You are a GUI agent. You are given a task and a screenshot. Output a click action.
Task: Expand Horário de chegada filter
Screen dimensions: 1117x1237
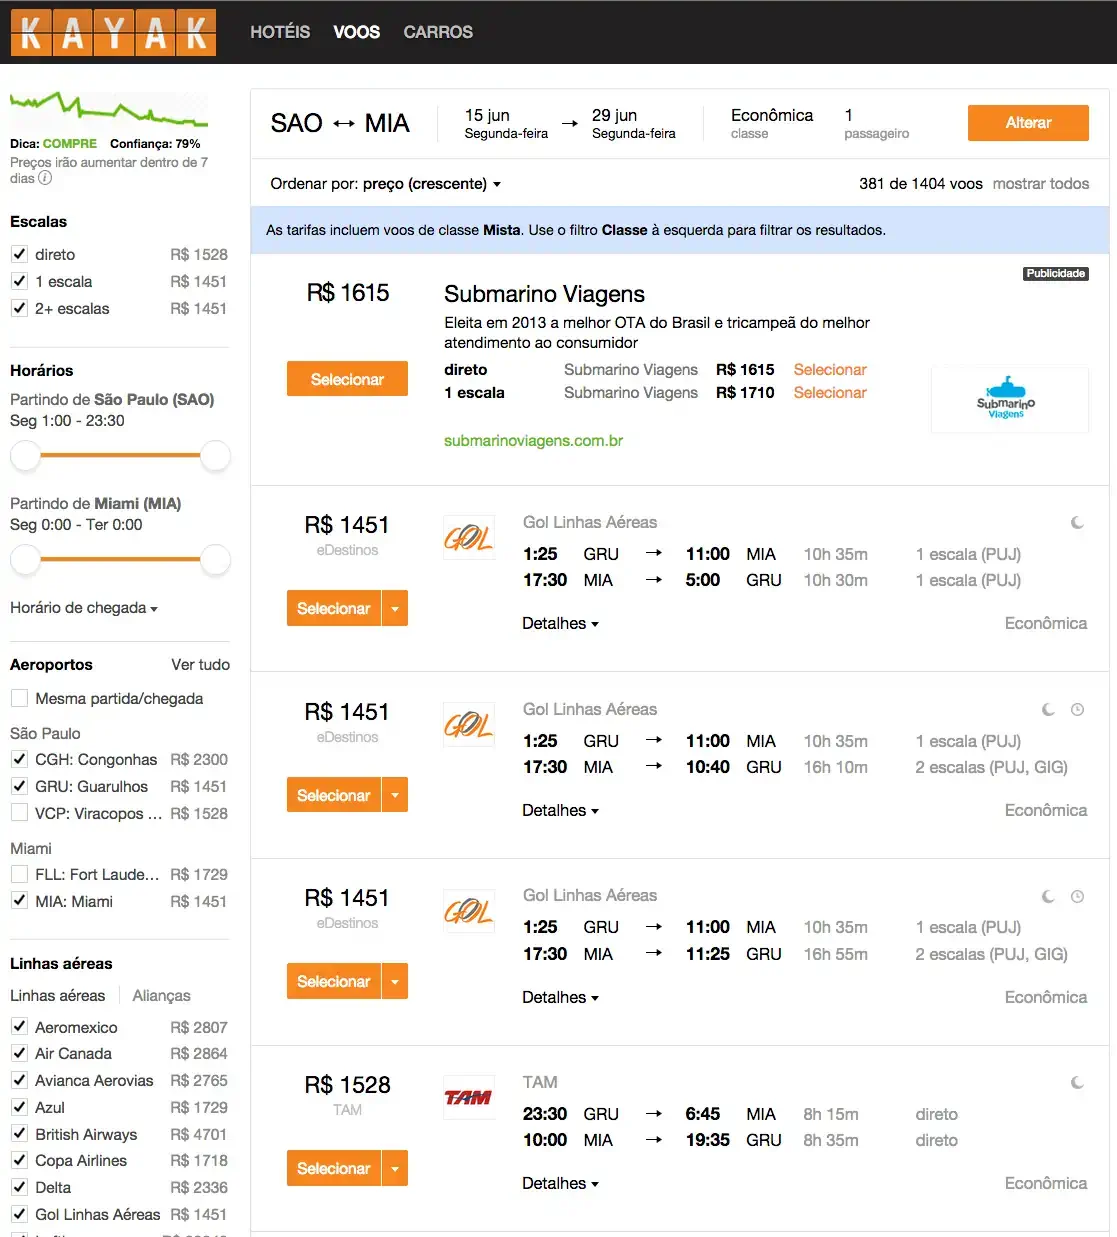coord(84,608)
